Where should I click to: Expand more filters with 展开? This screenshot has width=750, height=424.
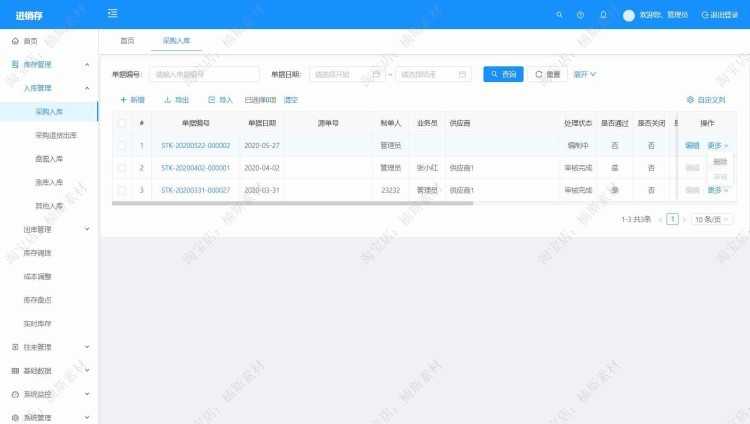pos(585,74)
